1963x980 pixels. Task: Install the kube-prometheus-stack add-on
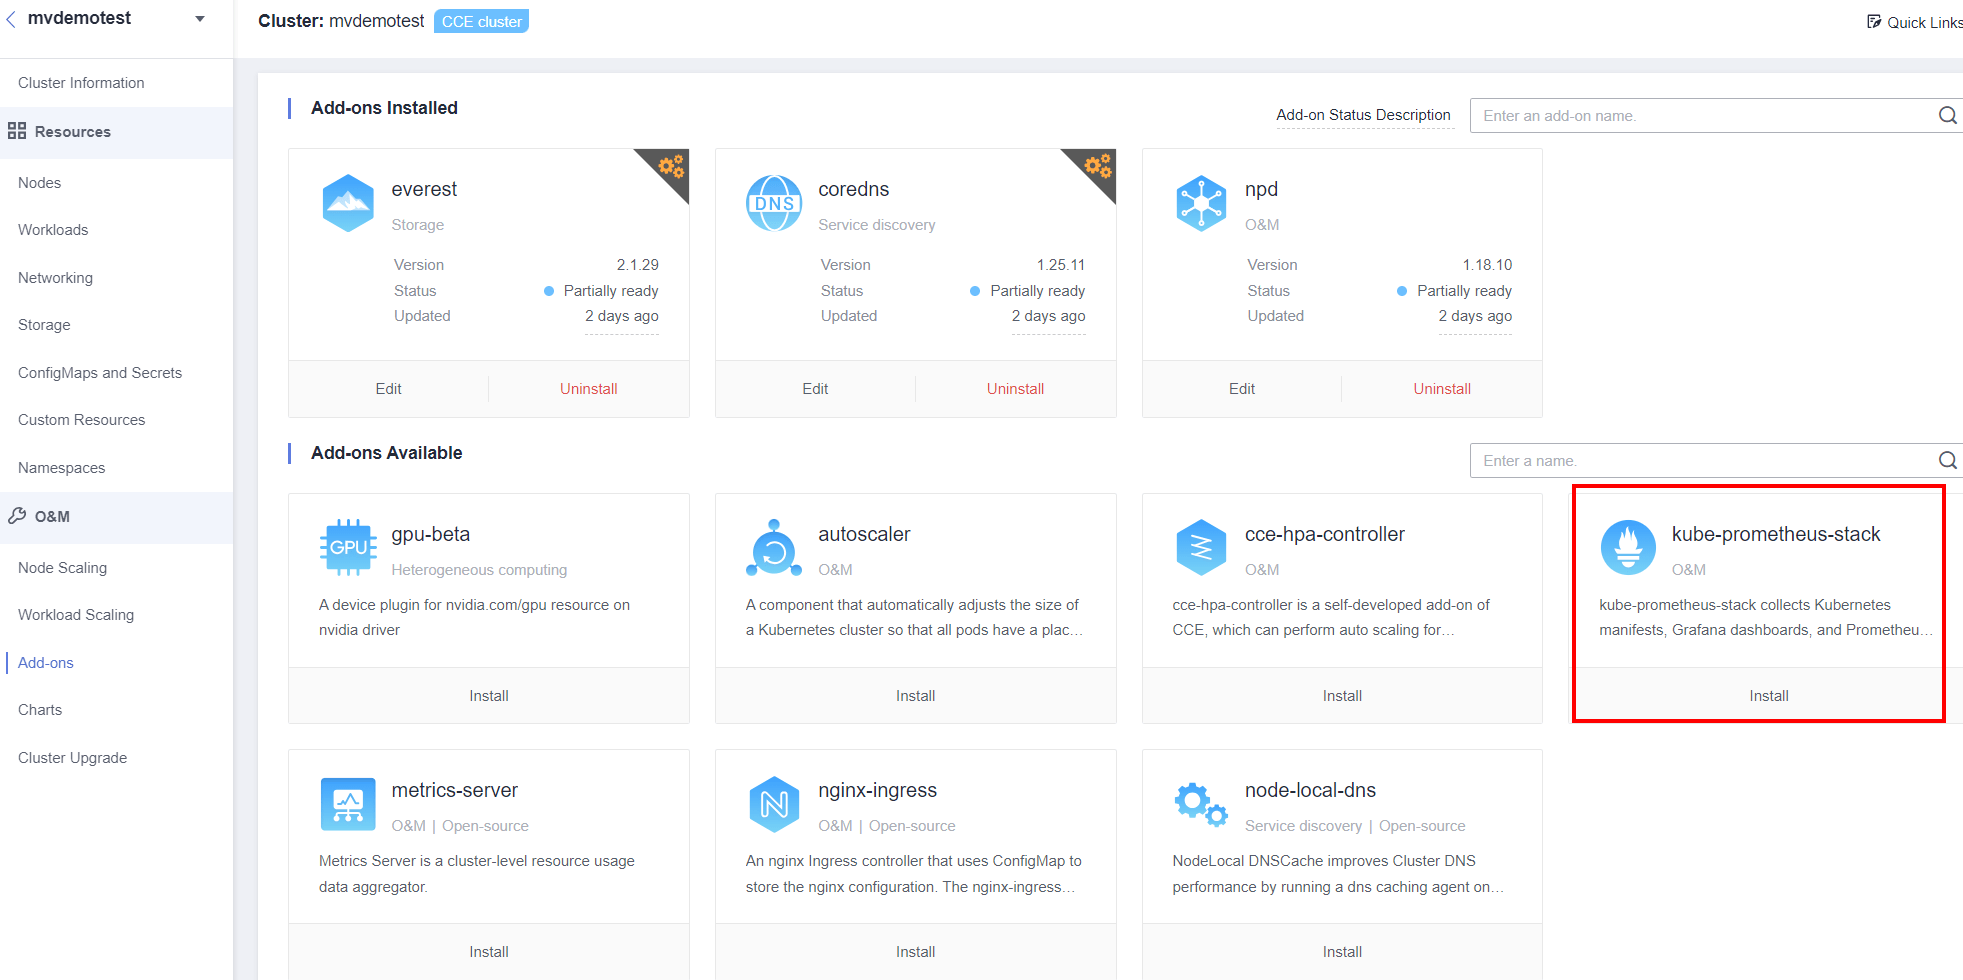1768,696
